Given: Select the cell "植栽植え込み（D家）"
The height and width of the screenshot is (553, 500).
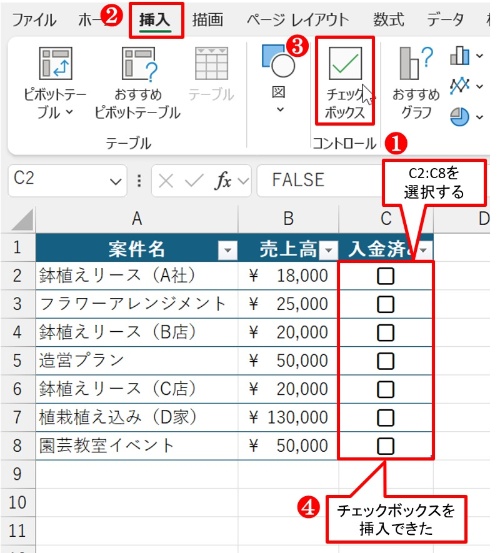Looking at the screenshot, I should 137,418.
